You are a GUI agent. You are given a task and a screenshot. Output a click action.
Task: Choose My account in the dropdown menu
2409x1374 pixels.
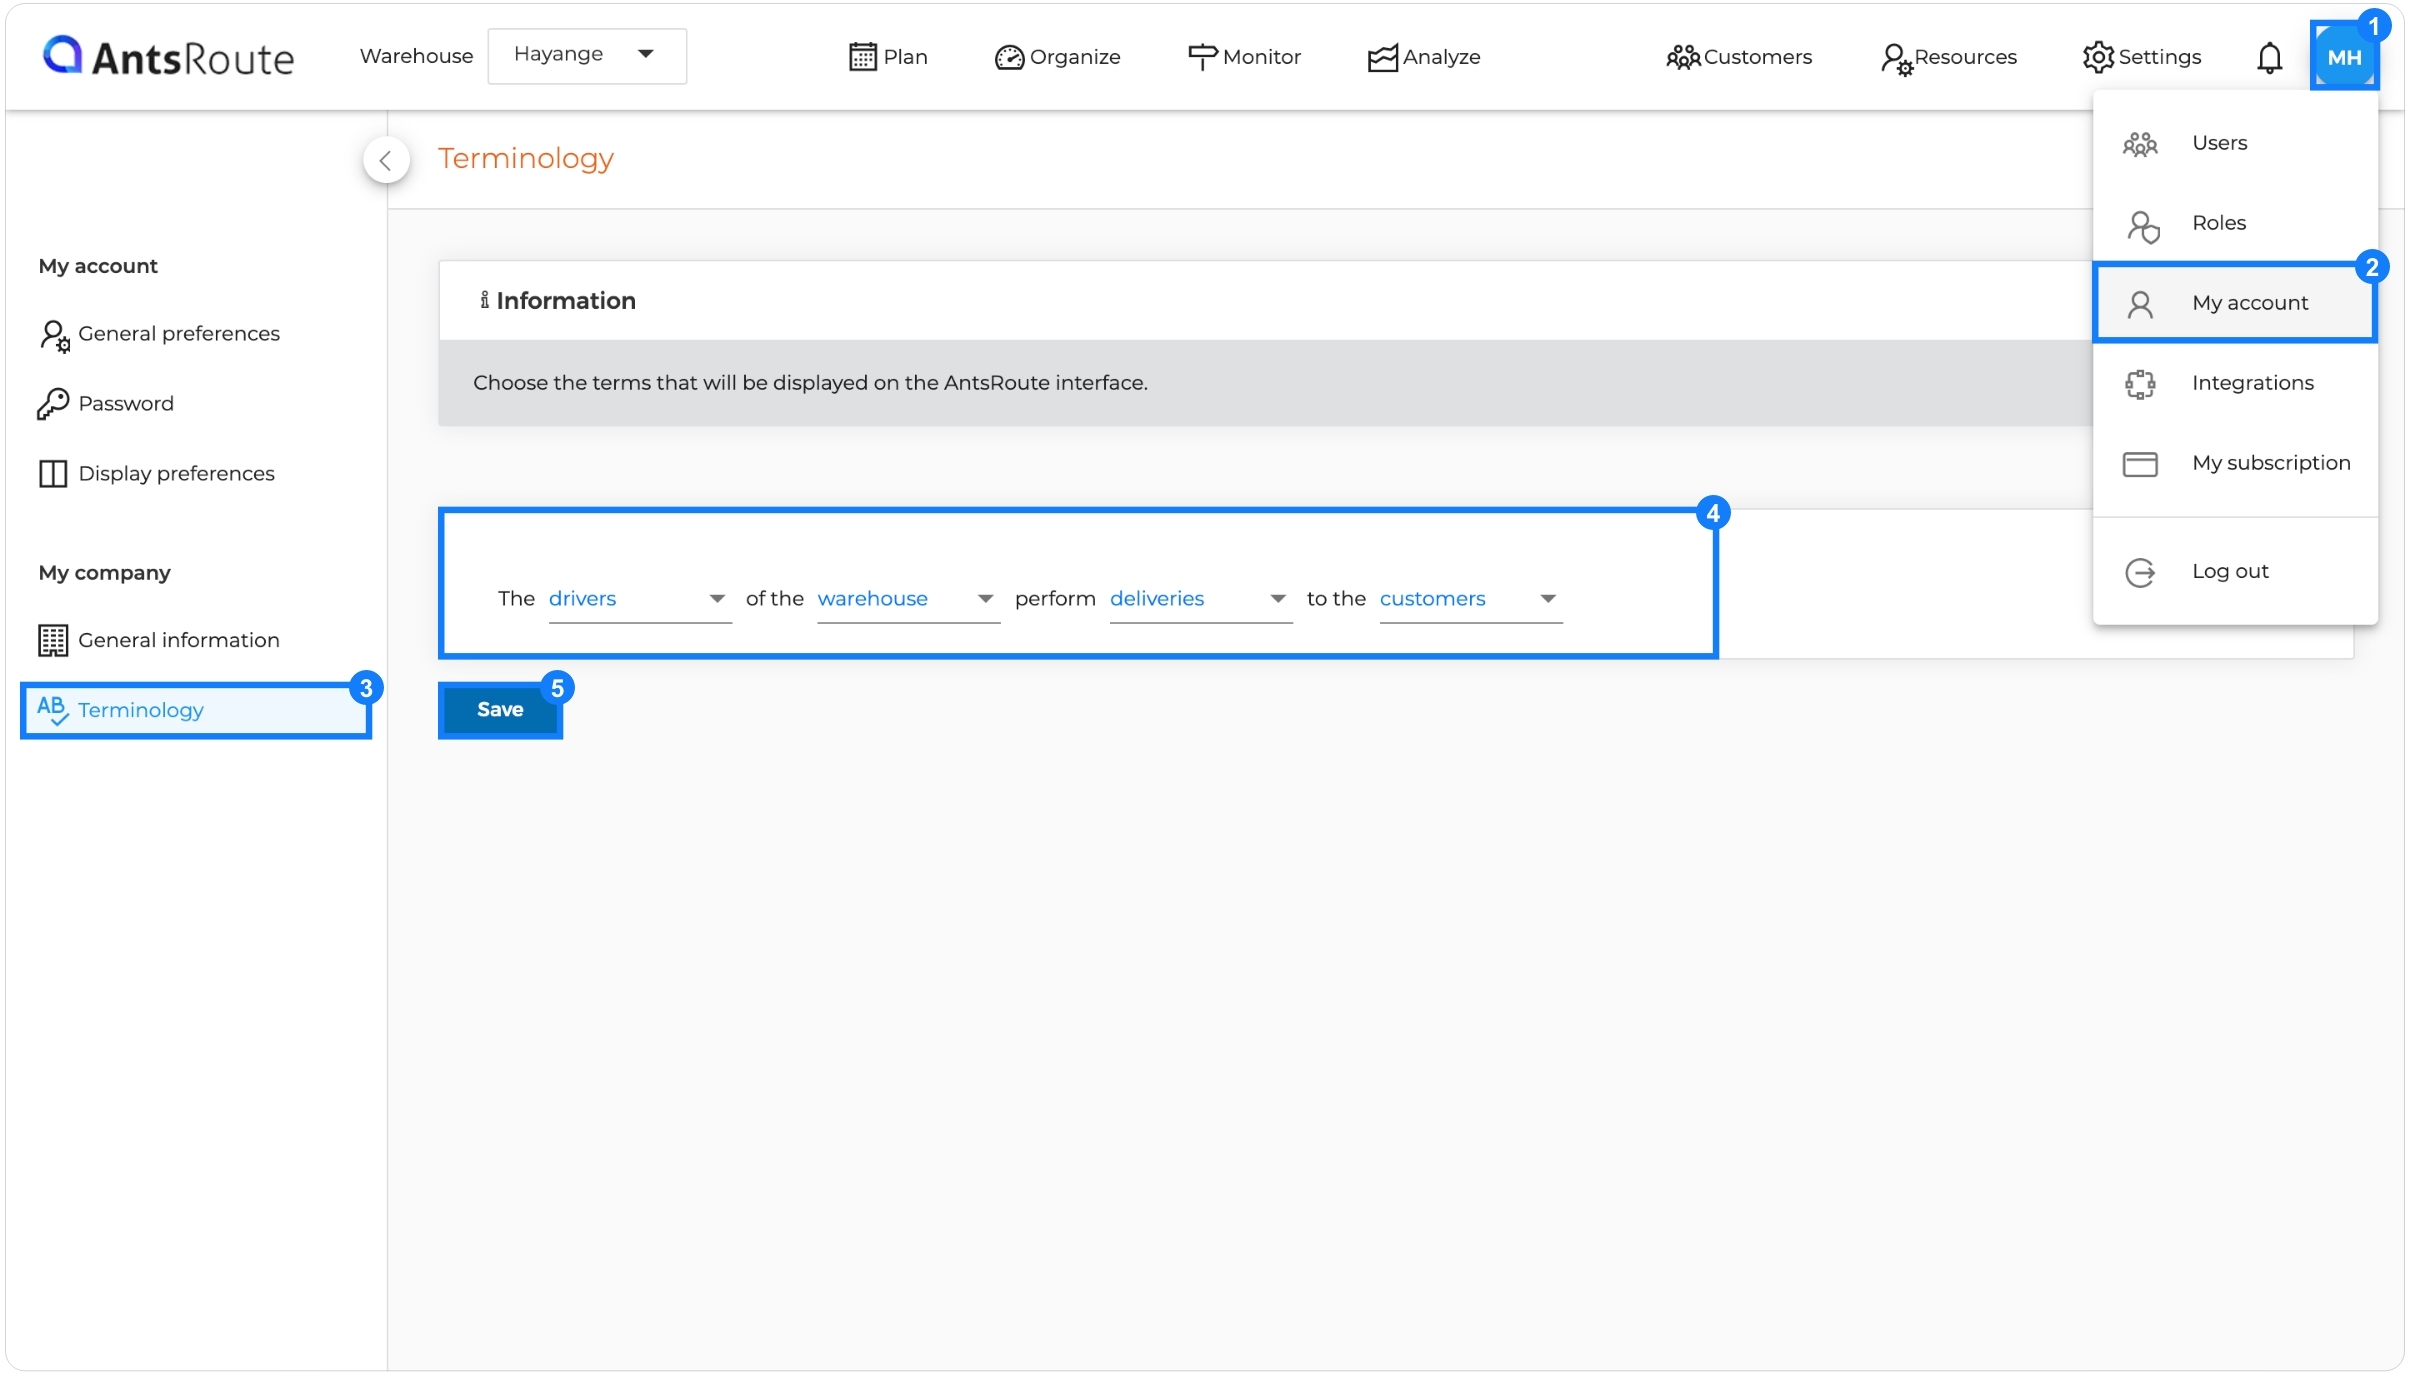click(2235, 303)
